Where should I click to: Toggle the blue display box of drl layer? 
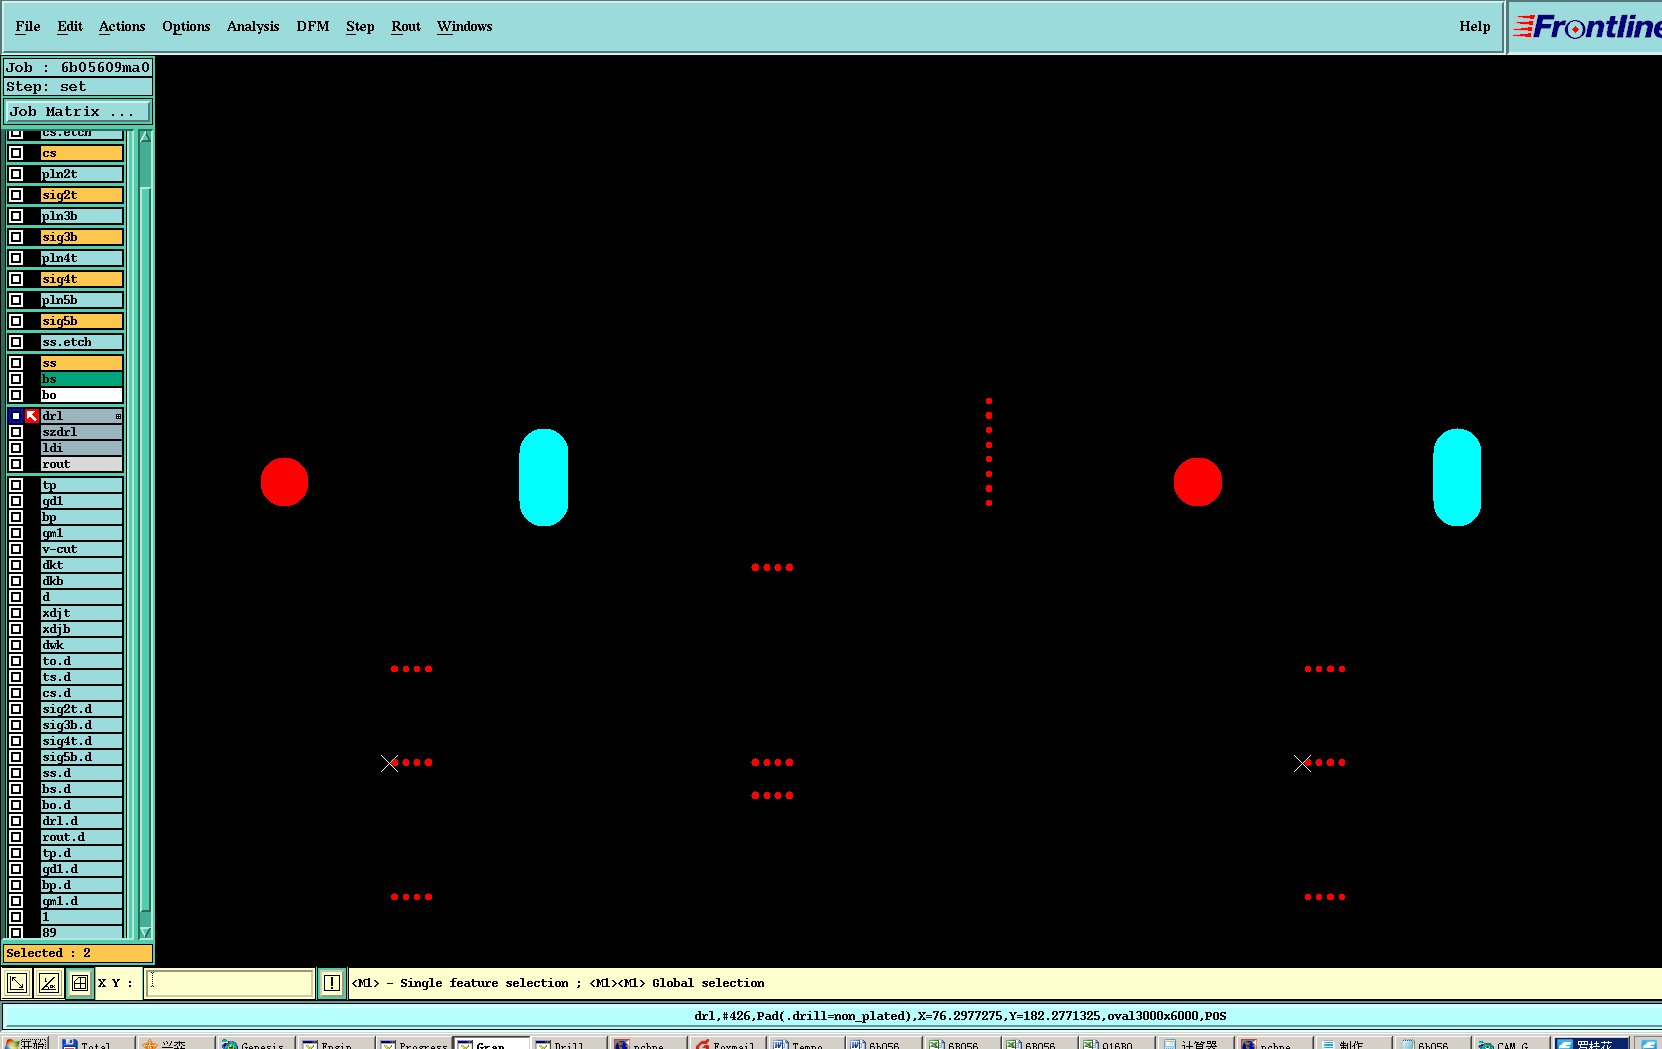[16, 416]
